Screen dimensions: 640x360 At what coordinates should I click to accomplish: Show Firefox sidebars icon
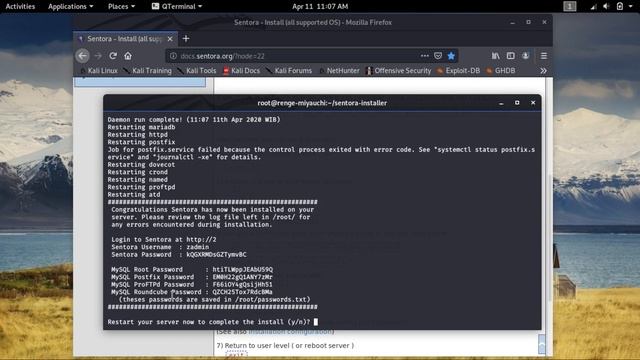[510, 56]
